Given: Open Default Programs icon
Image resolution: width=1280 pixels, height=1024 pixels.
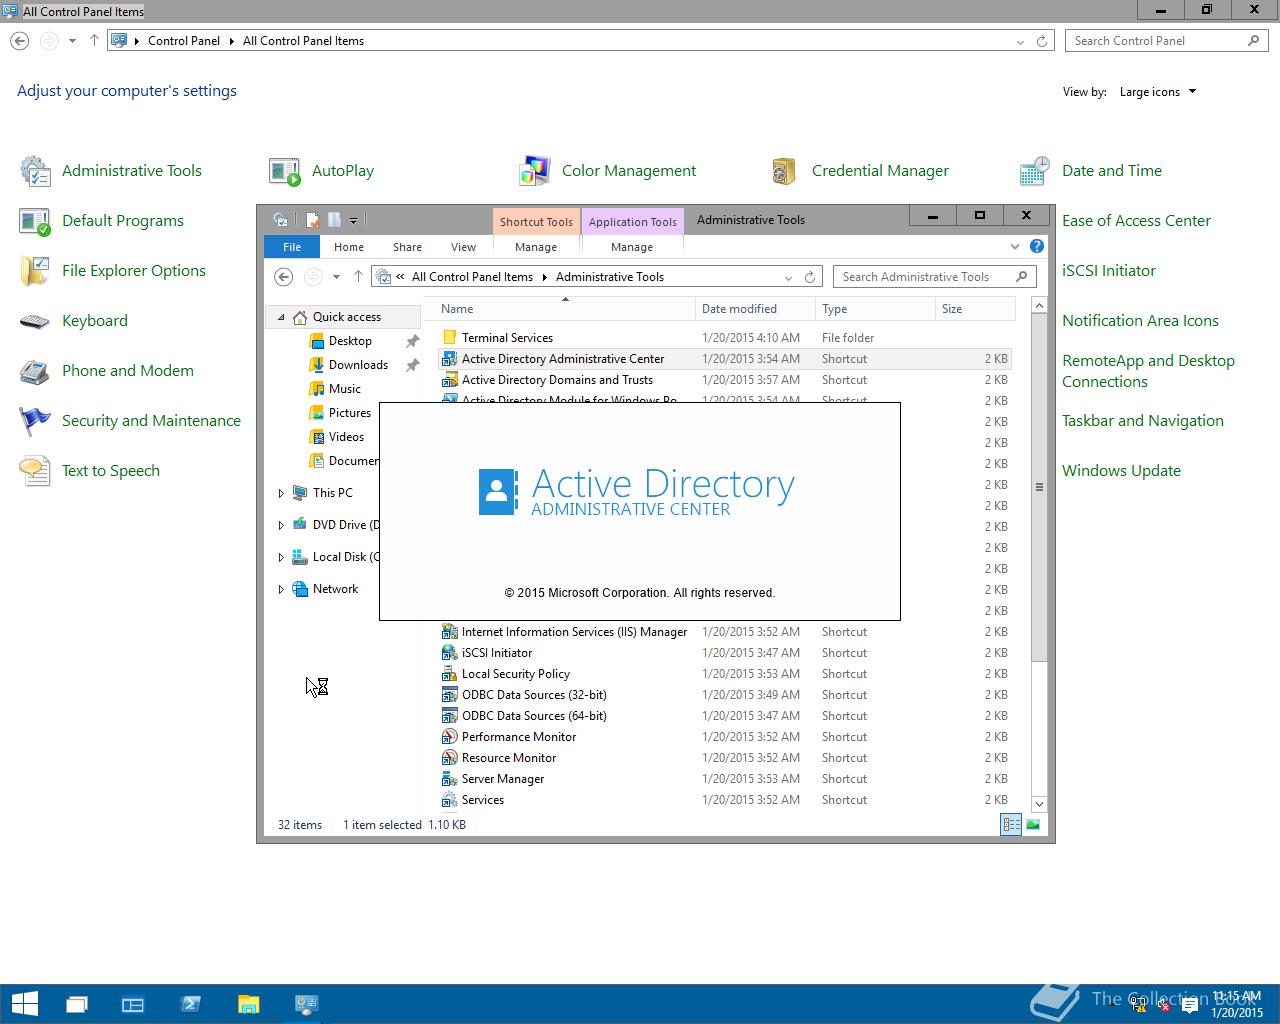Looking at the screenshot, I should pyautogui.click(x=35, y=221).
